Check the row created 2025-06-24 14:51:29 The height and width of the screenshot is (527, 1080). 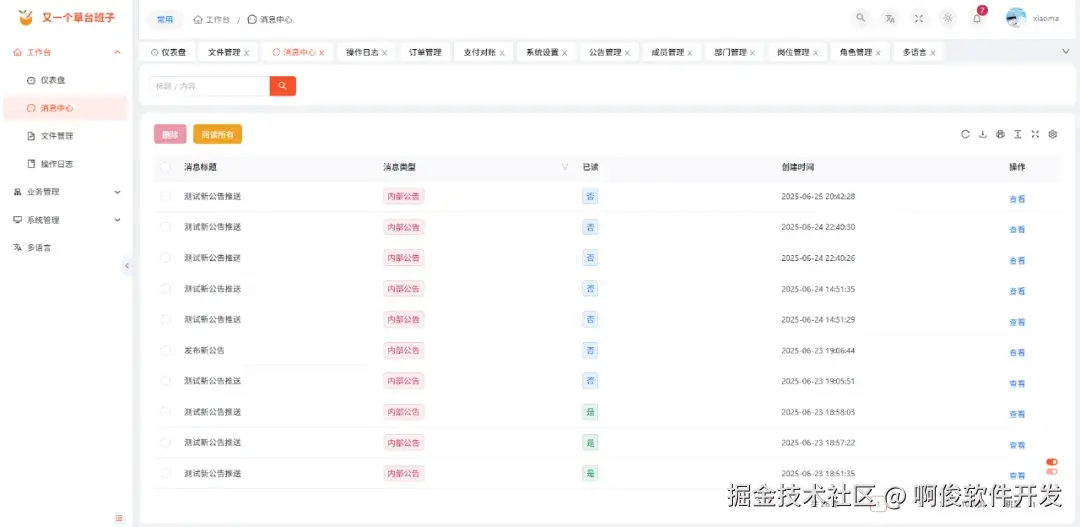pyautogui.click(x=165, y=319)
